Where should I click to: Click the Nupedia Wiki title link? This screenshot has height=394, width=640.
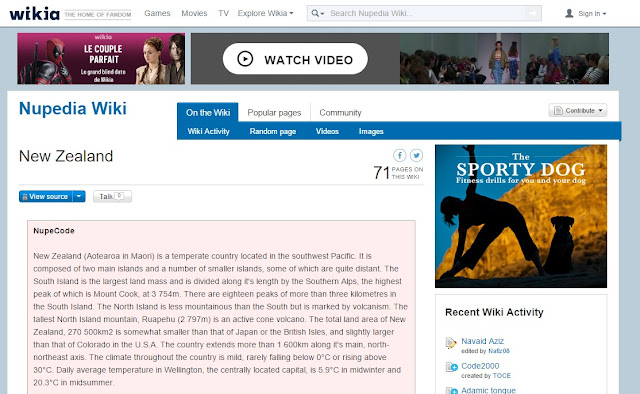click(73, 109)
